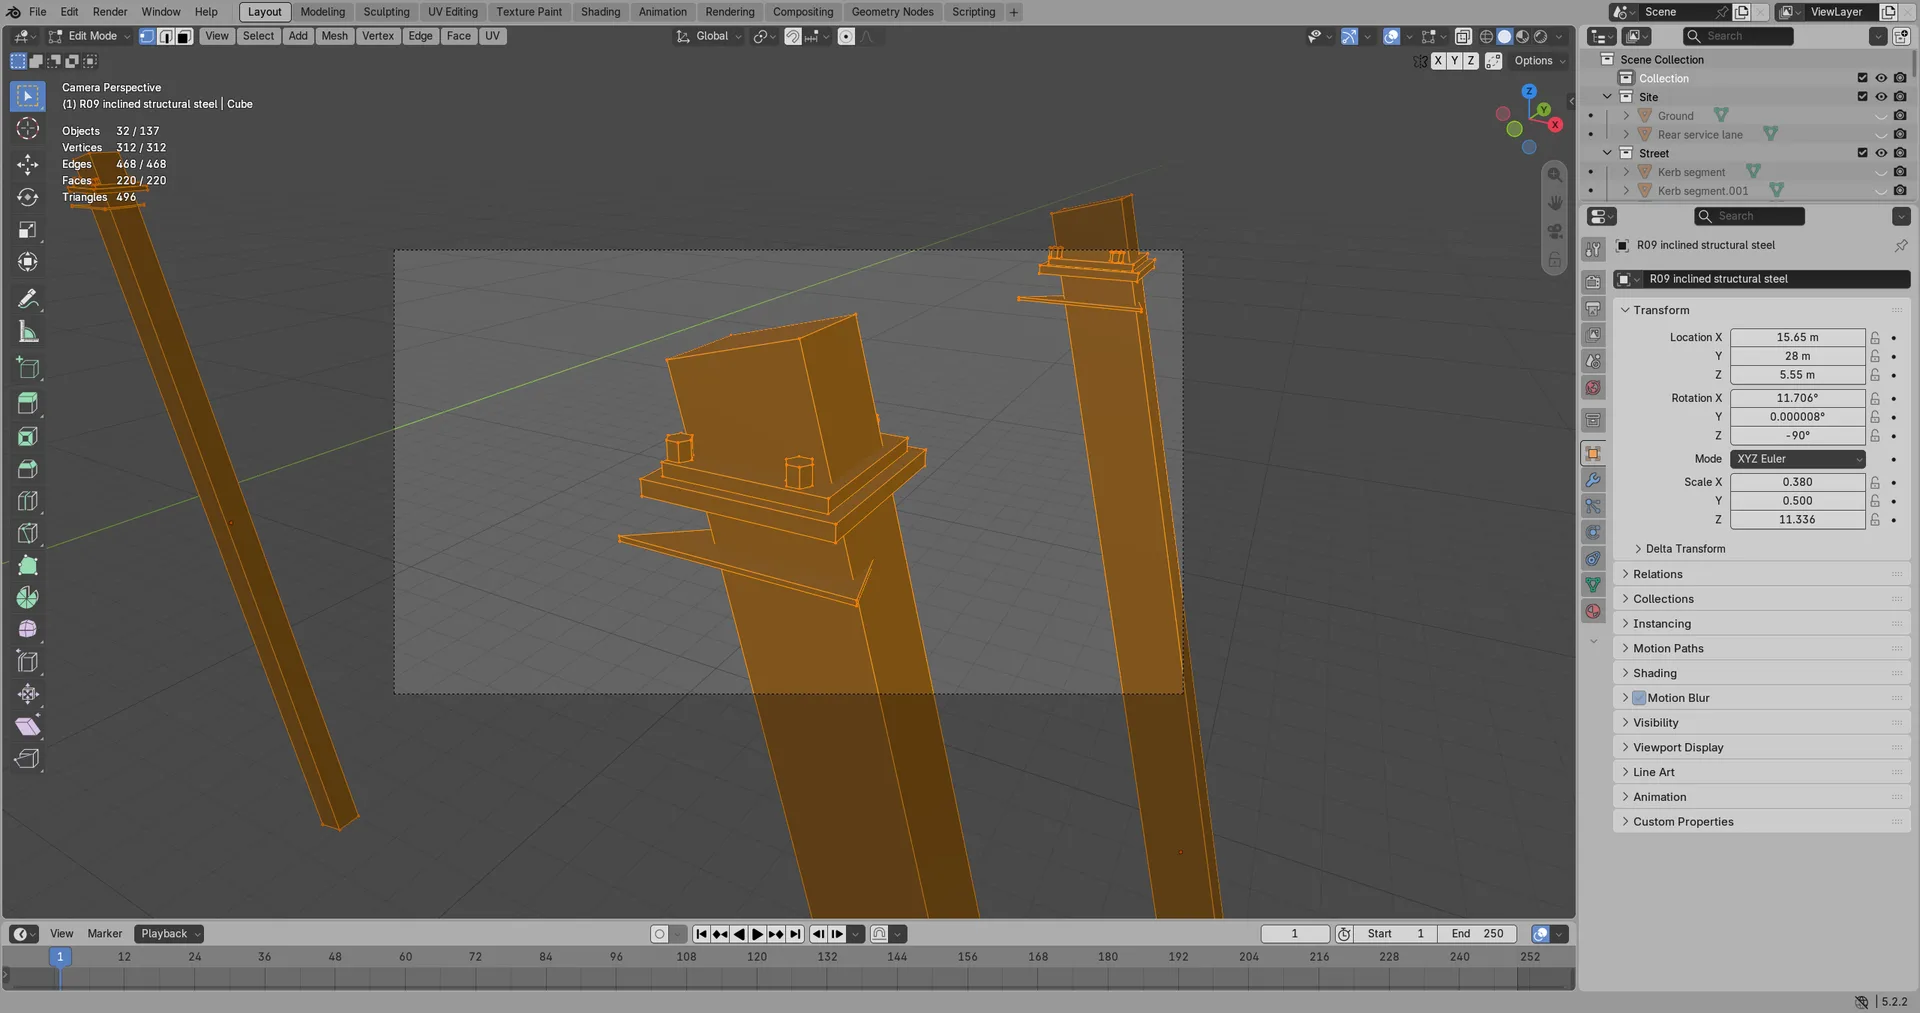
Task: Switch to face select mode
Action: coord(184,36)
